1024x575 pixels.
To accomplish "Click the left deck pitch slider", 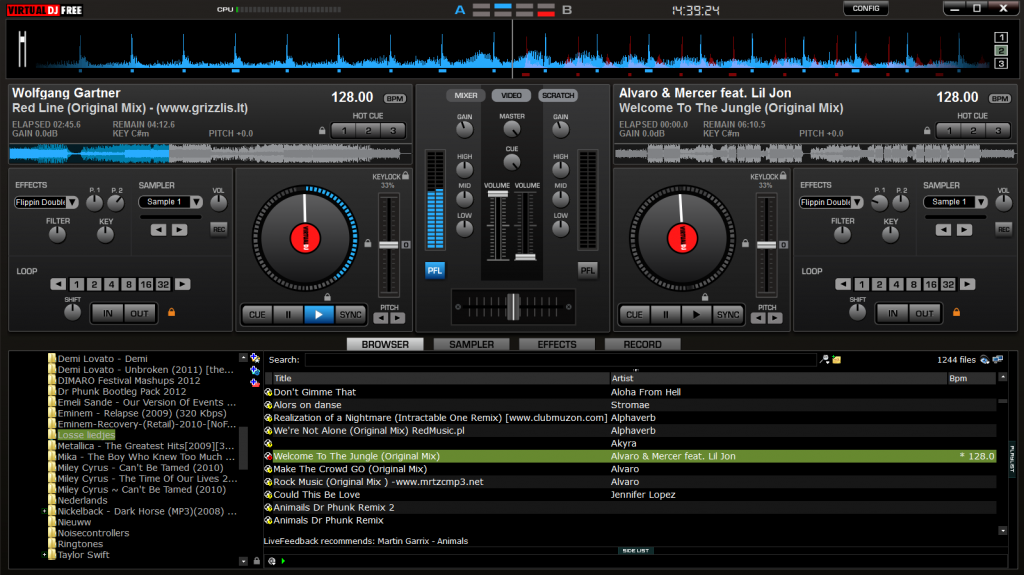I will click(389, 245).
